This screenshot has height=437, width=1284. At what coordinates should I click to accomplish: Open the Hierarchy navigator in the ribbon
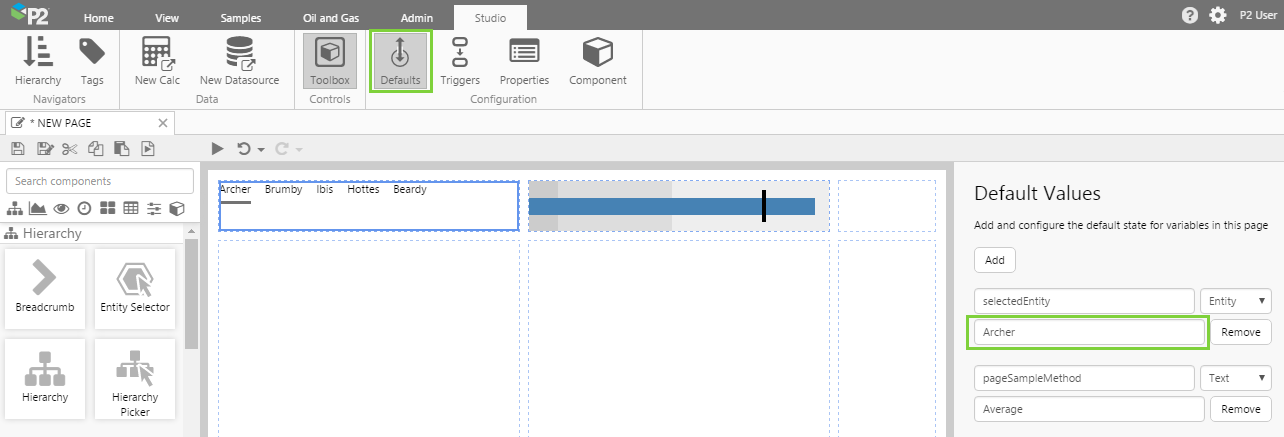click(x=38, y=61)
